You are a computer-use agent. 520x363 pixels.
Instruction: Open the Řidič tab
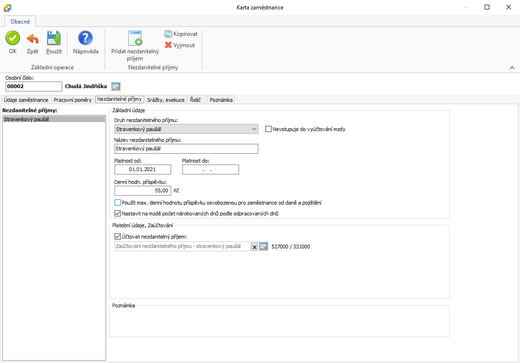(195, 100)
